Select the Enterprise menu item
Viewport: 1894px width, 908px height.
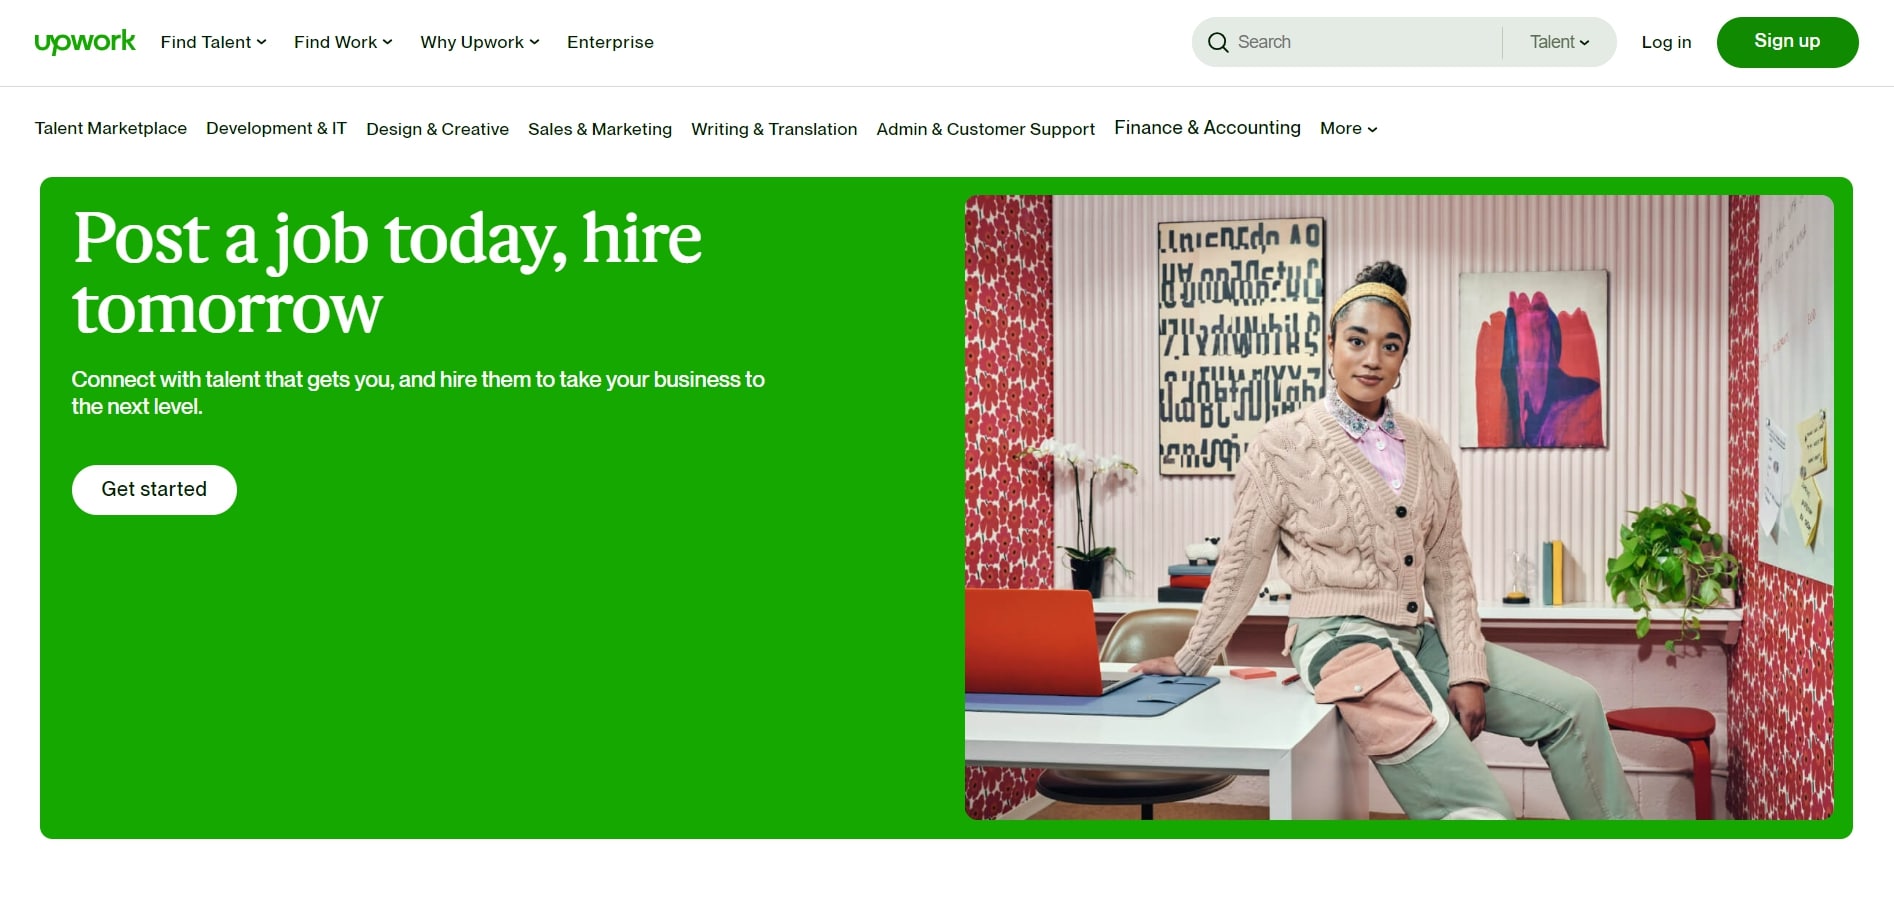pyautogui.click(x=610, y=42)
